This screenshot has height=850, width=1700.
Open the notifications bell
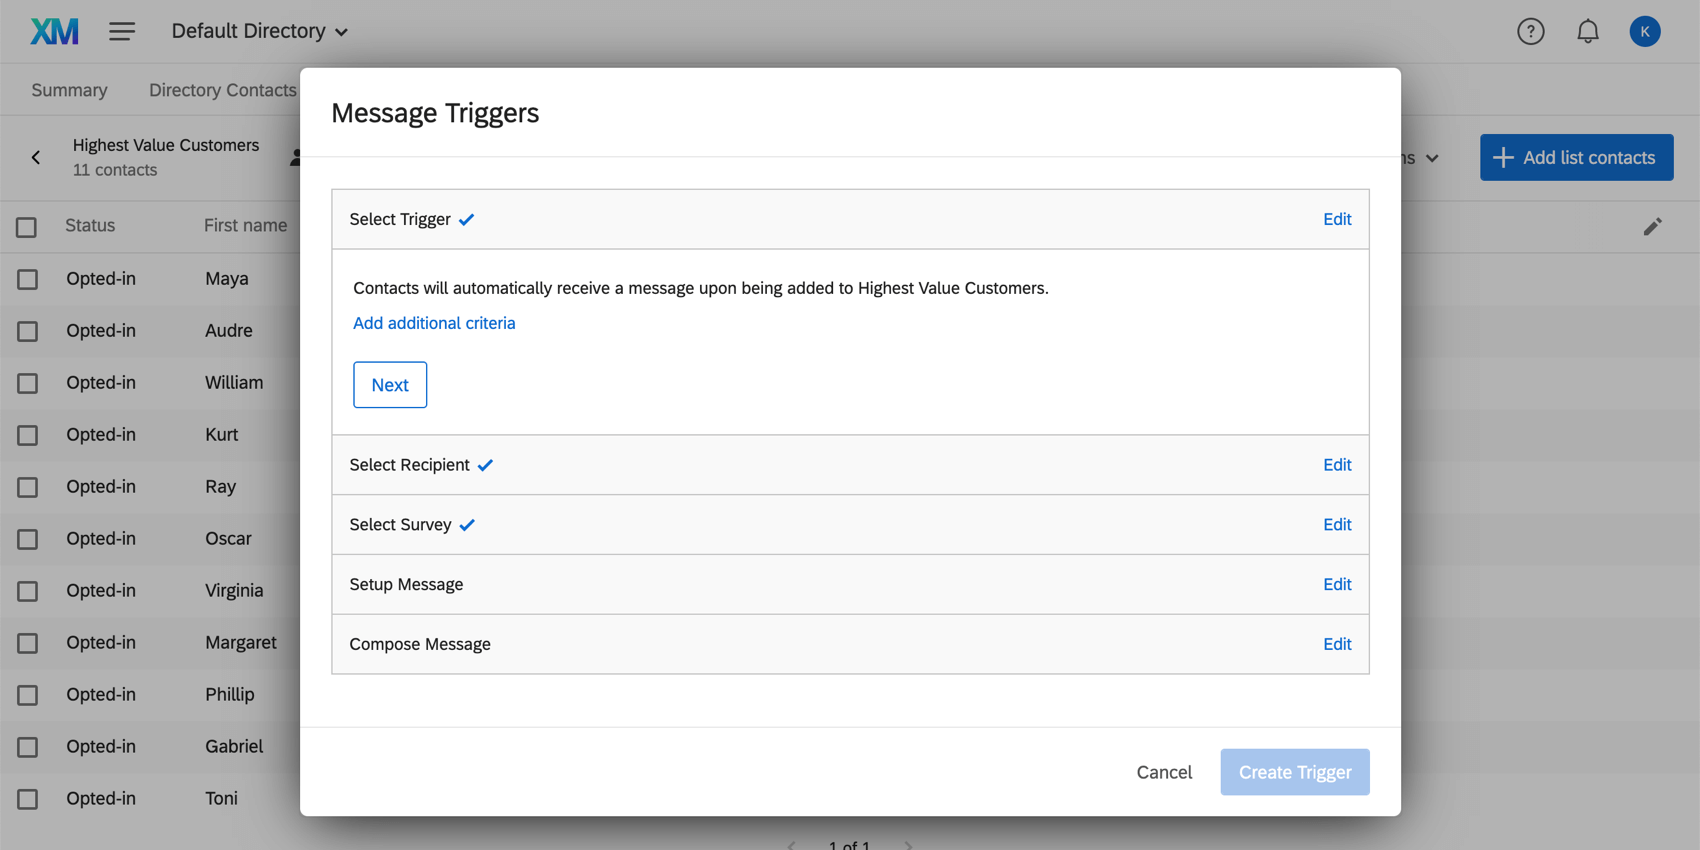[x=1587, y=31]
